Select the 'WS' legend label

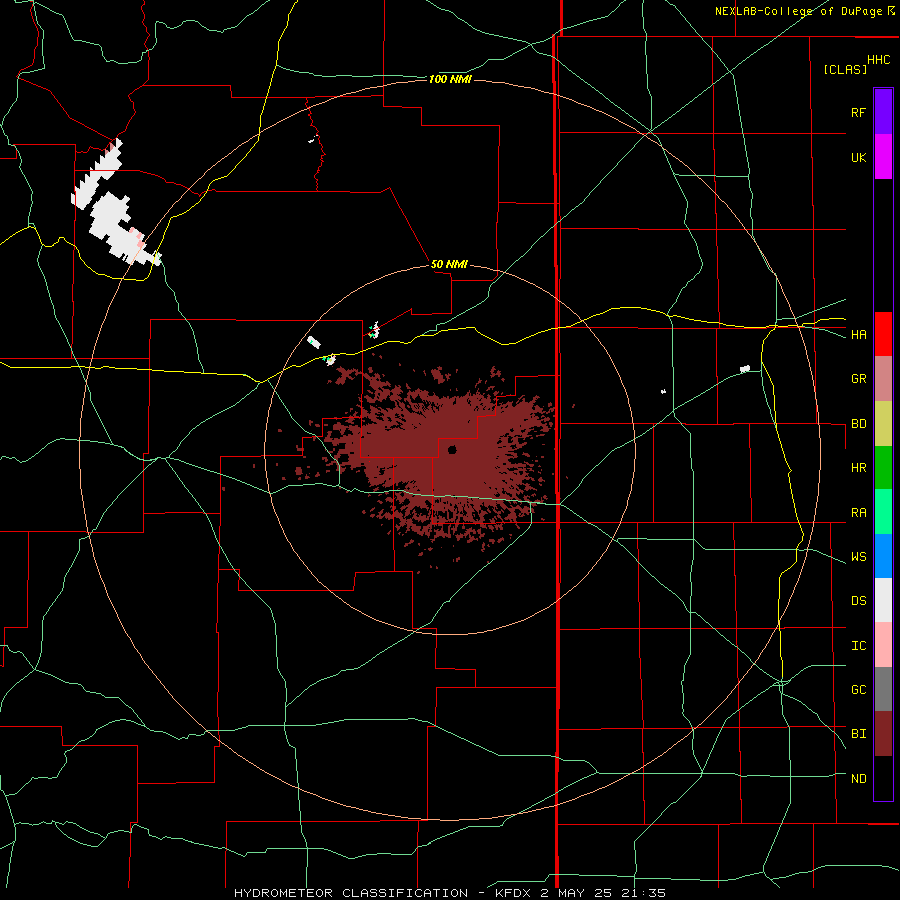coord(858,557)
